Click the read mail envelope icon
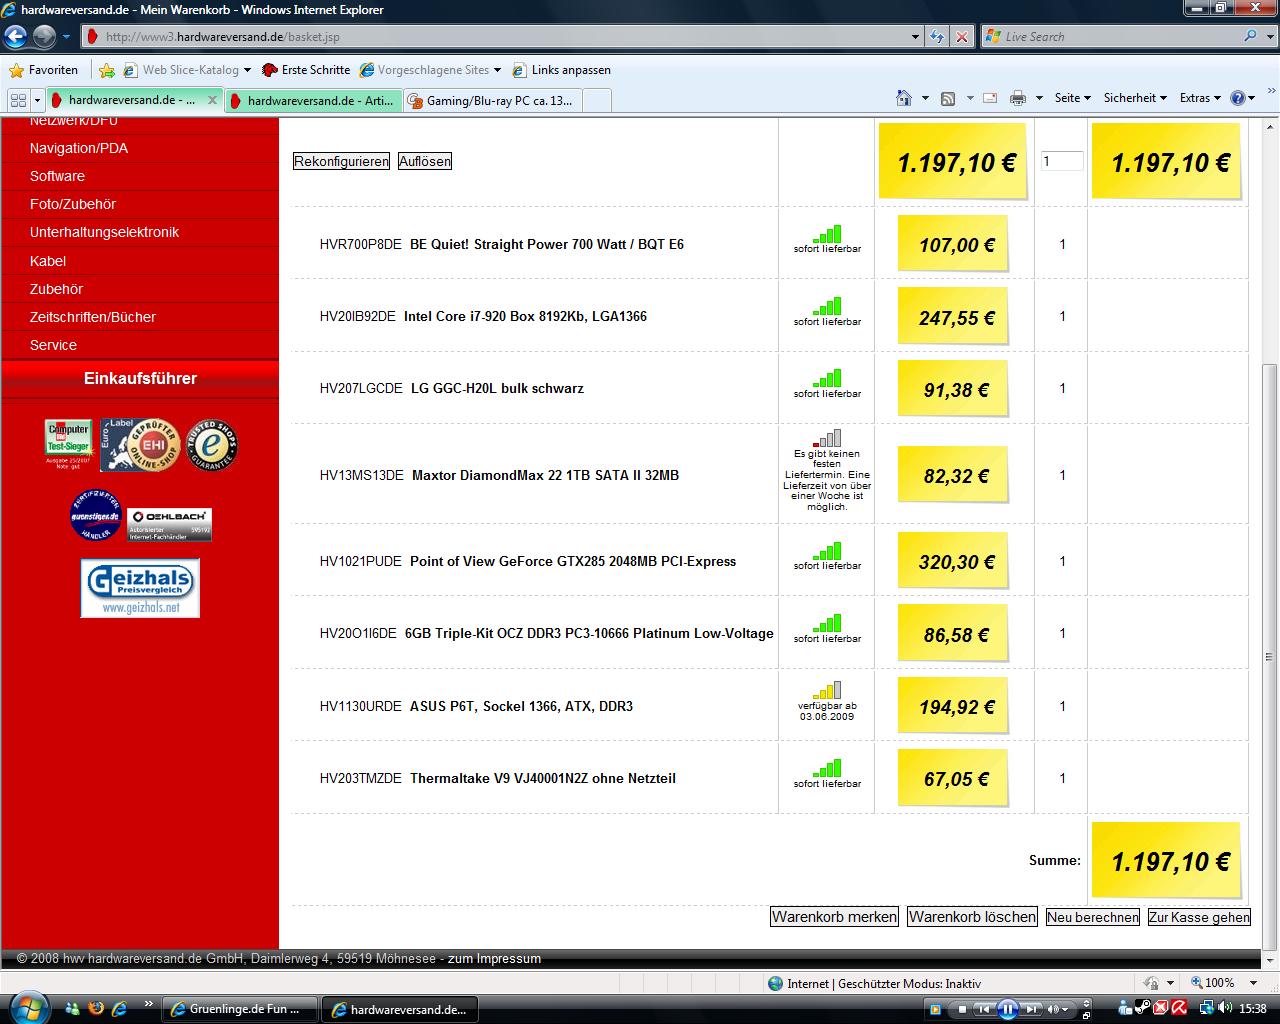Screen dimensions: 1280x1024 click(x=990, y=98)
